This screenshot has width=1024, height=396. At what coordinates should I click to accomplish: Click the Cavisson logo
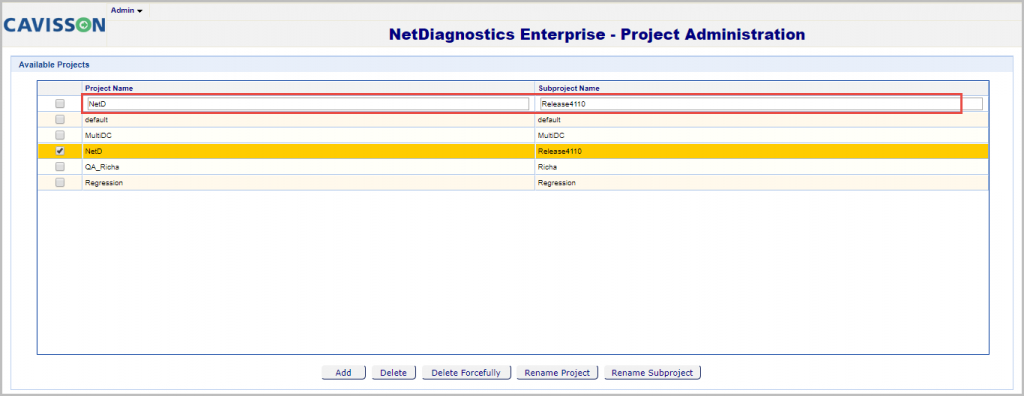(54, 25)
